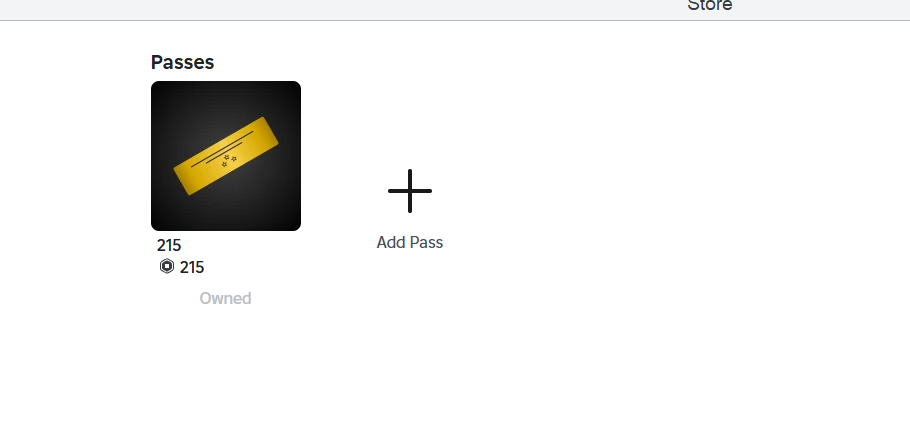This screenshot has width=910, height=447.
Task: Switch to the Store tab
Action: [709, 6]
